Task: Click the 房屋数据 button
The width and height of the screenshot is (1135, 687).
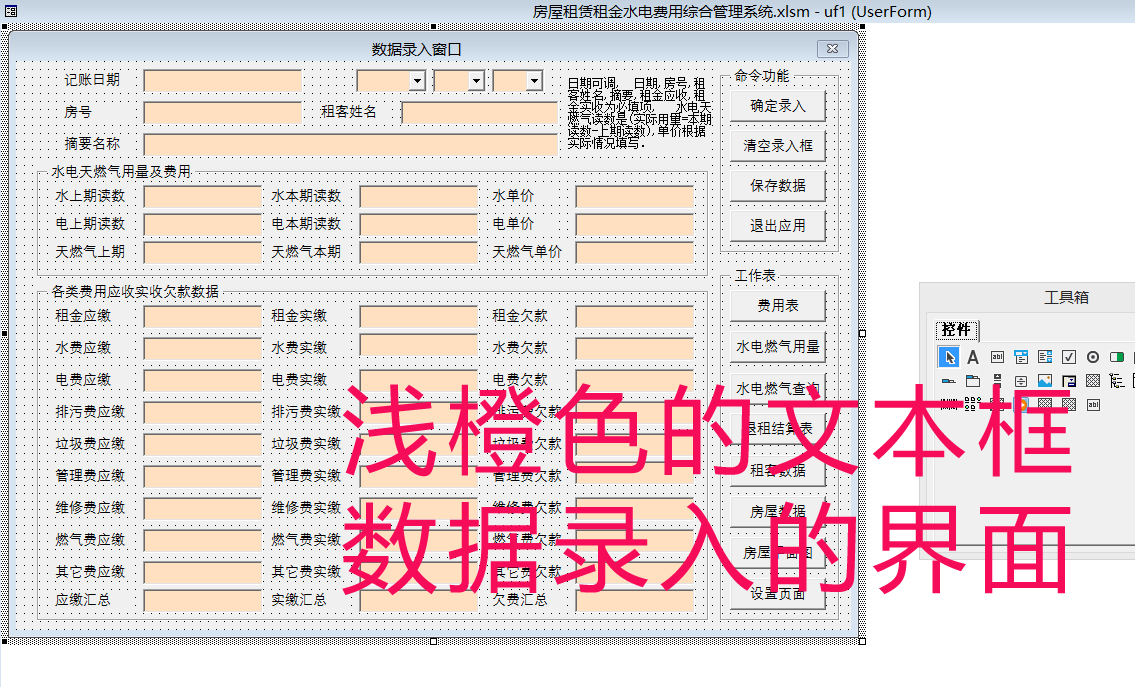Action: [x=778, y=512]
